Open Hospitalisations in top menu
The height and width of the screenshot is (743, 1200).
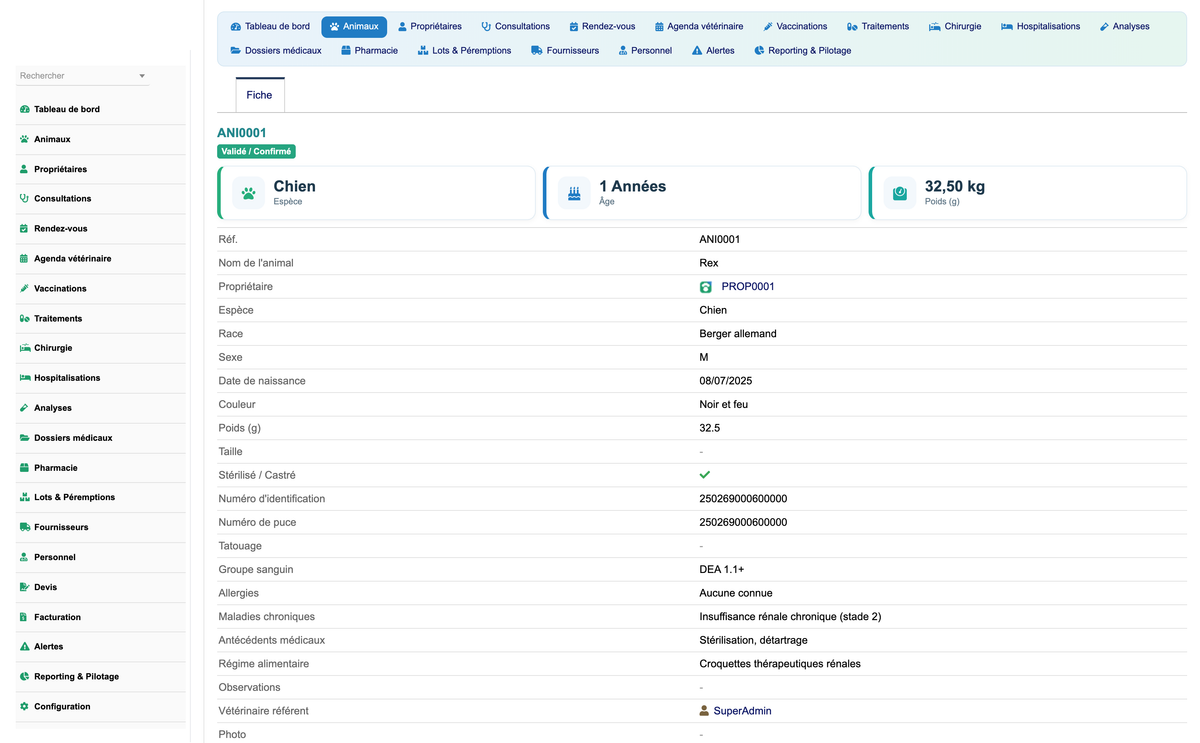[1041, 27]
